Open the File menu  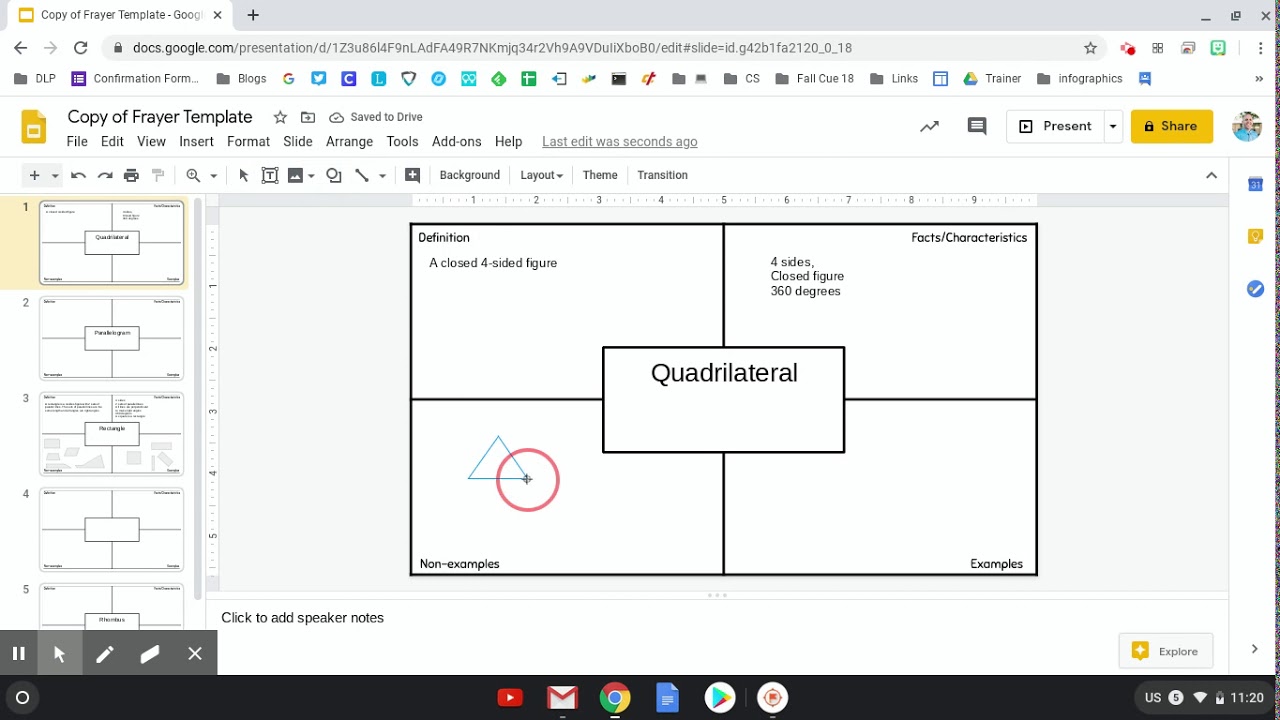[77, 142]
